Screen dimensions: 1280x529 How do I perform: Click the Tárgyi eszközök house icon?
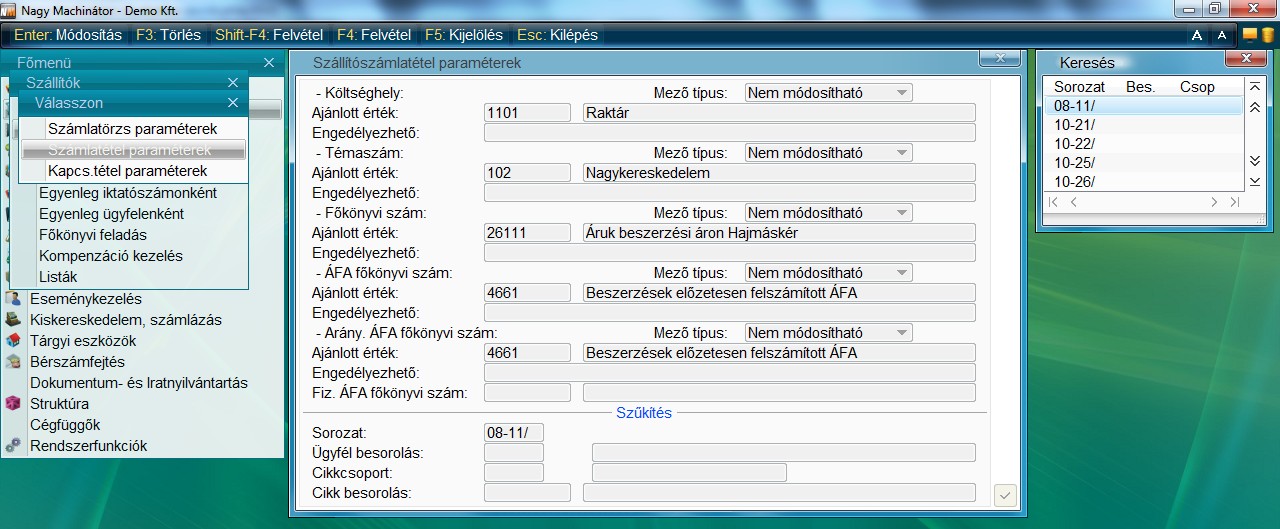click(13, 341)
